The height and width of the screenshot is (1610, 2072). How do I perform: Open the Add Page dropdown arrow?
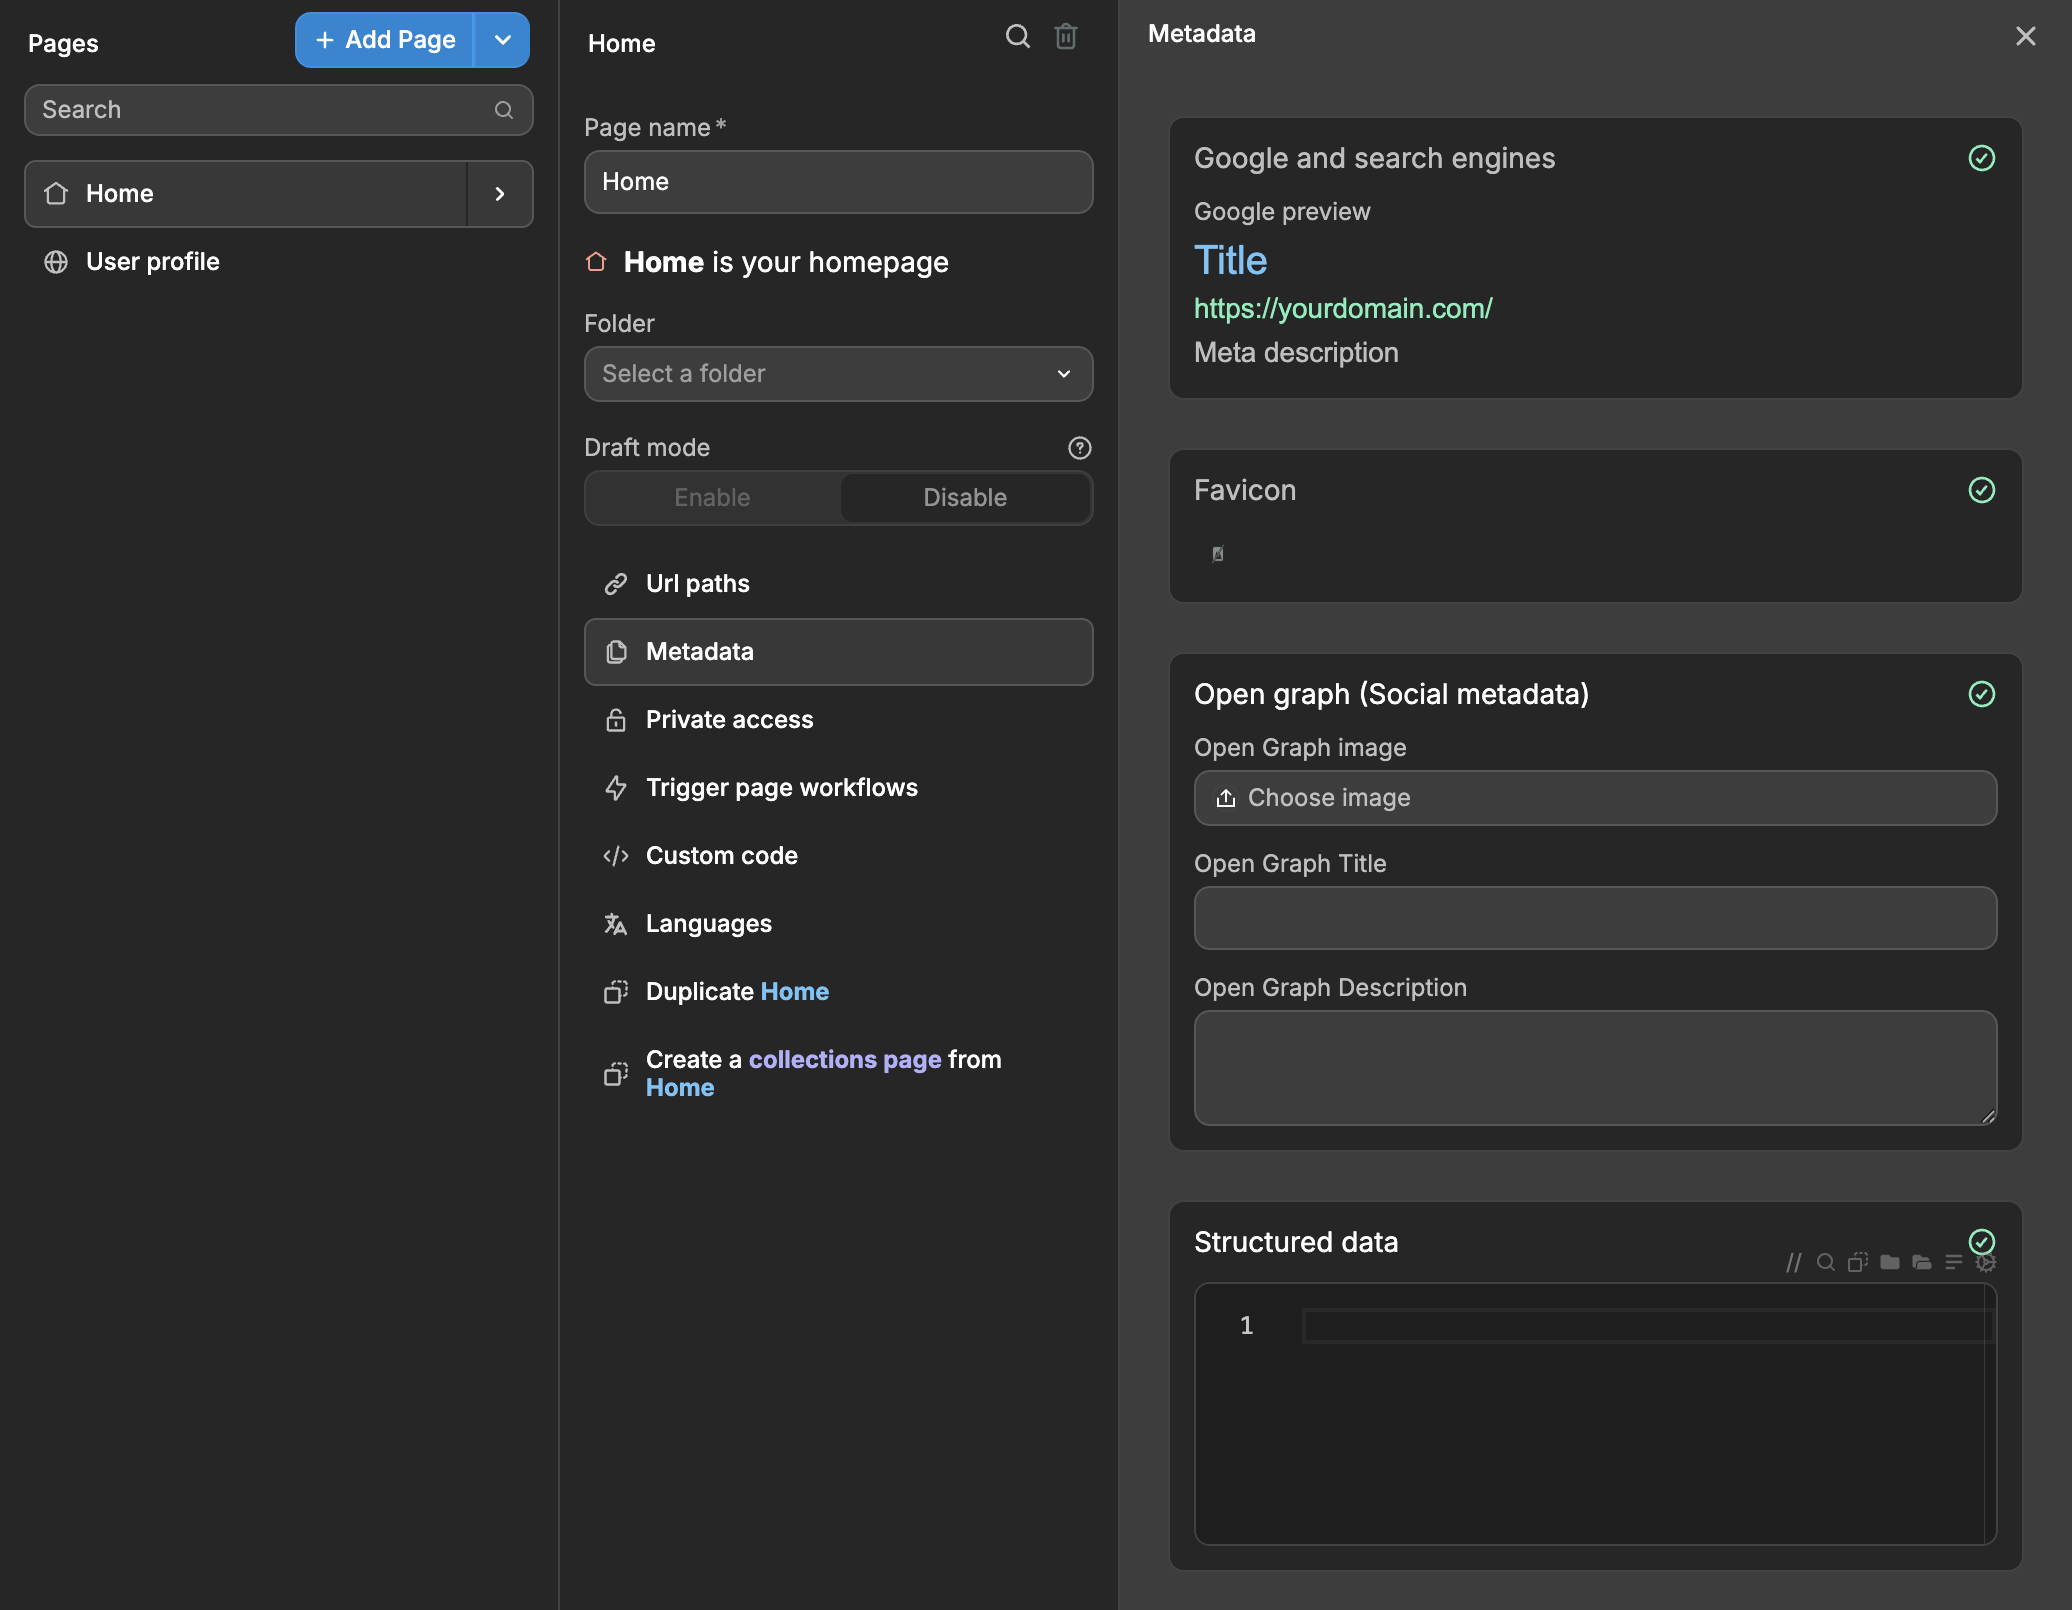click(x=501, y=40)
